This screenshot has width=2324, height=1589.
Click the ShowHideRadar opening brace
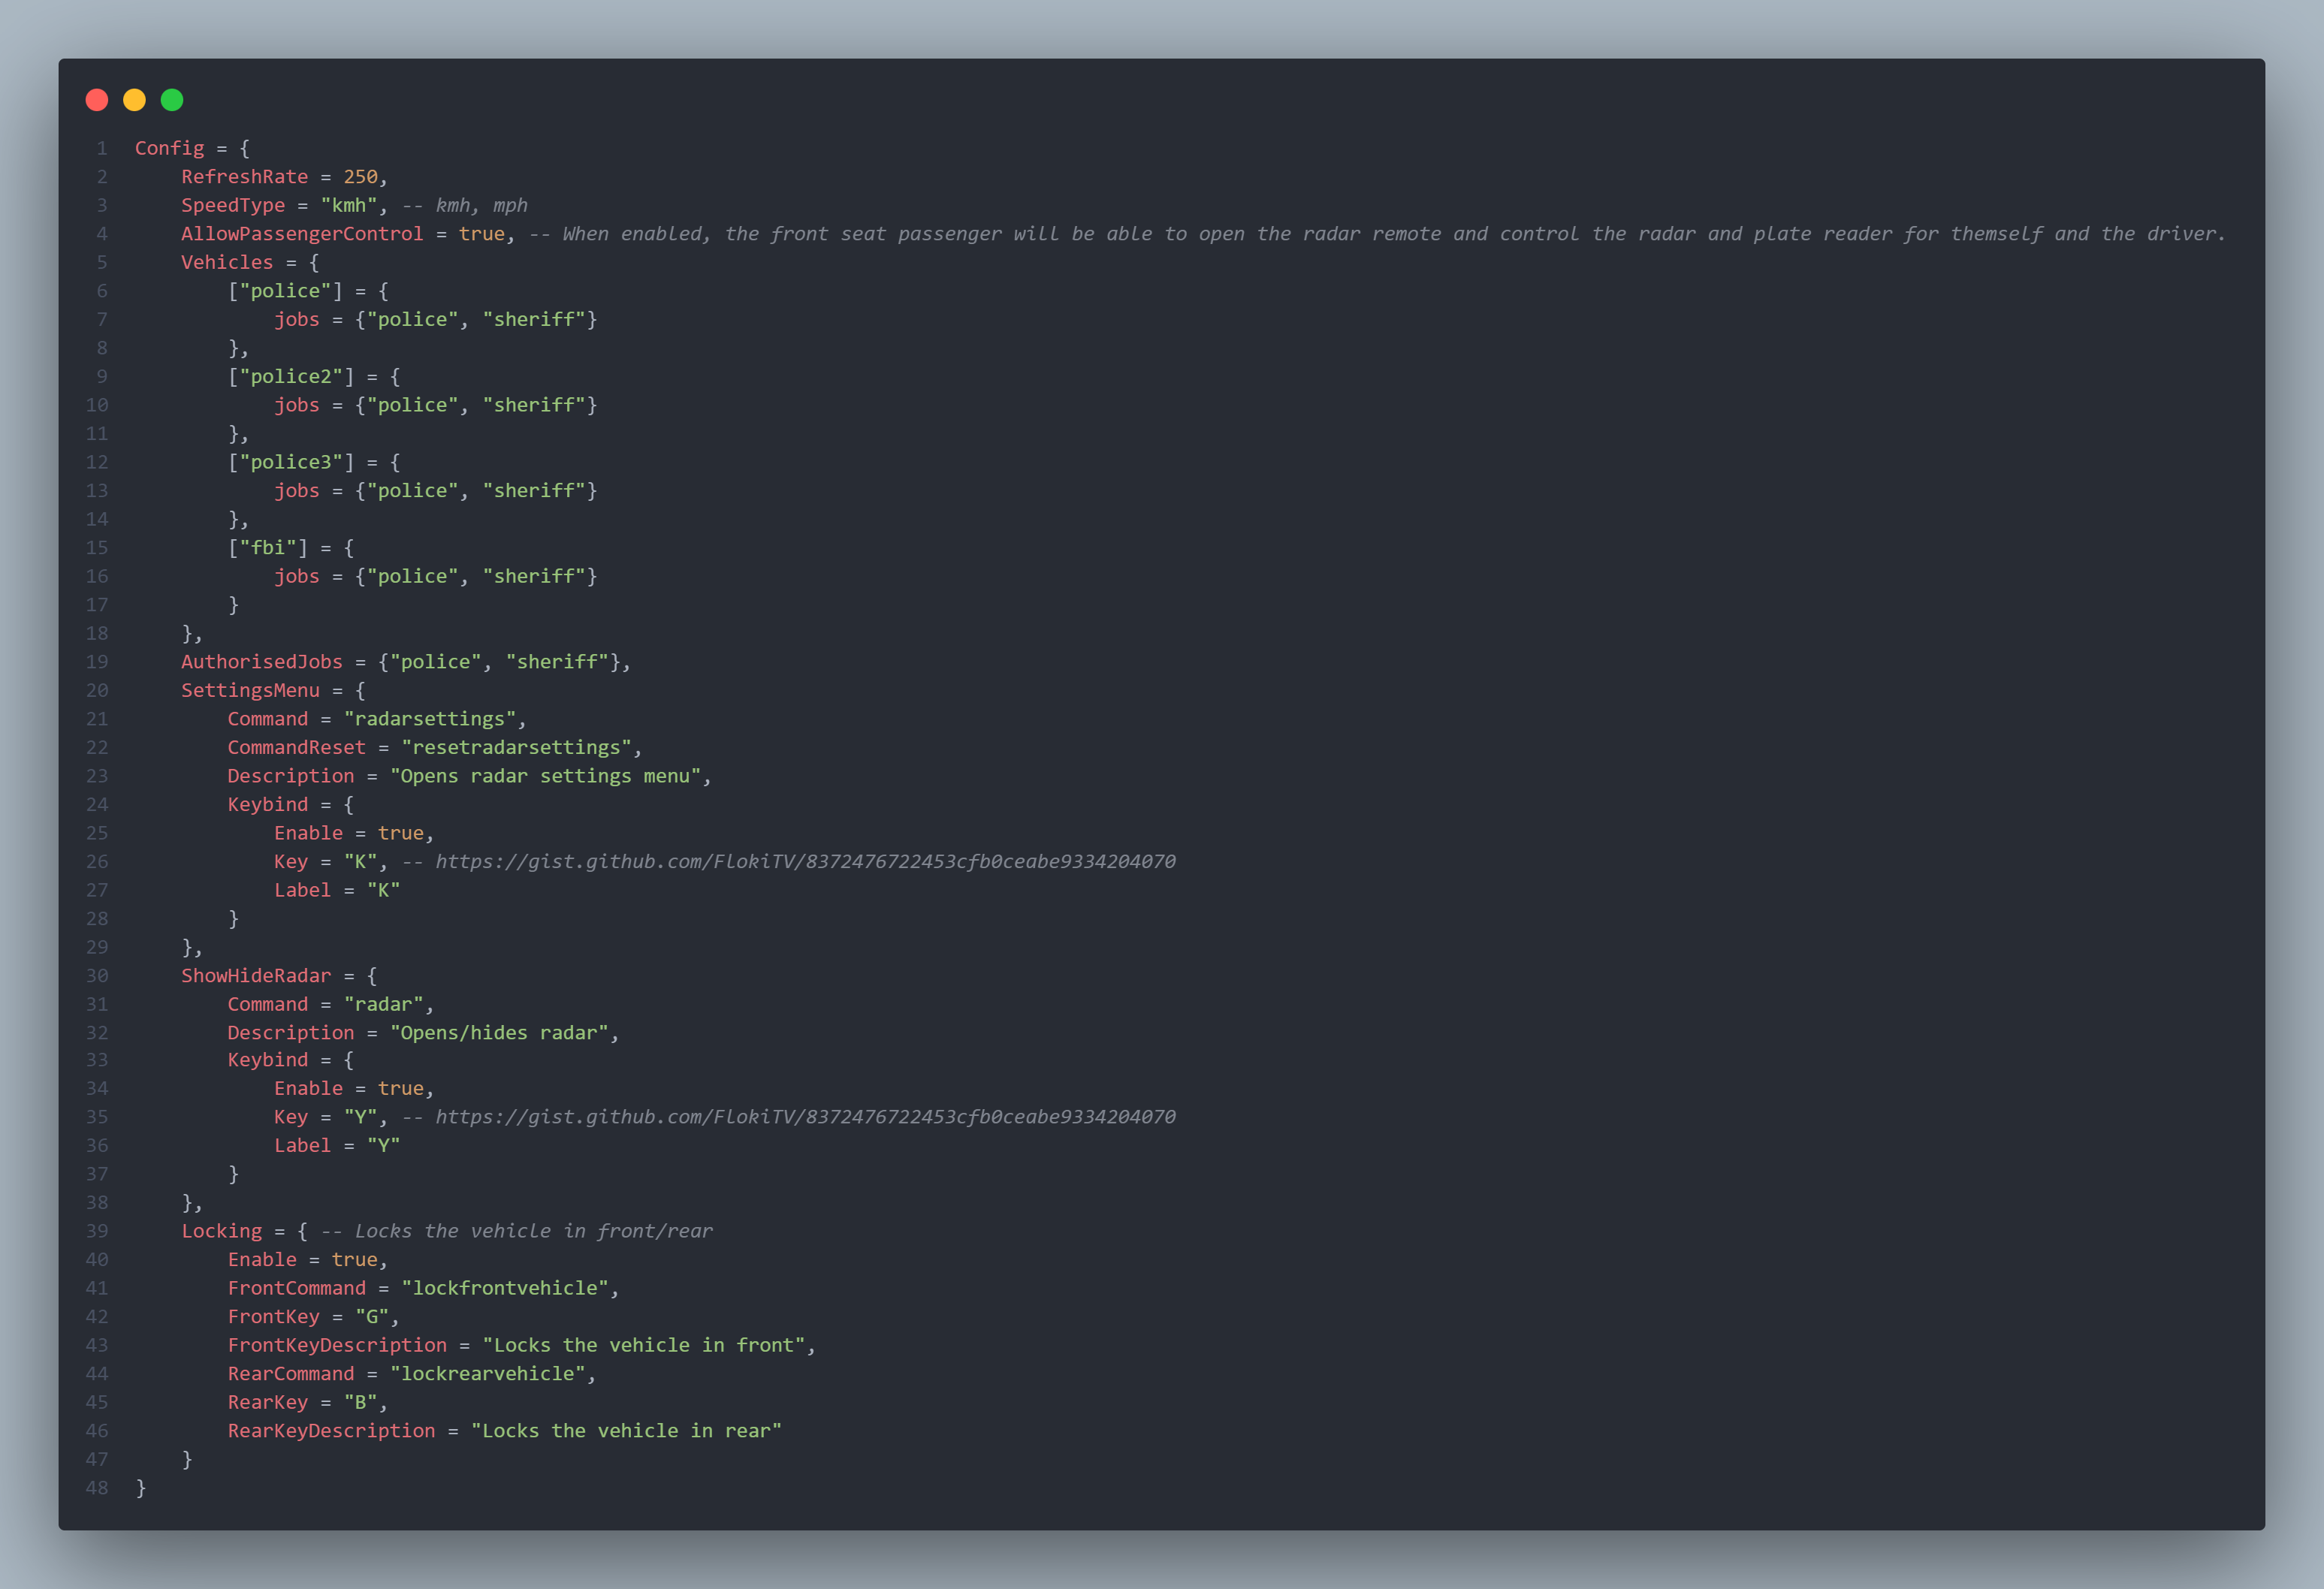coord(372,975)
